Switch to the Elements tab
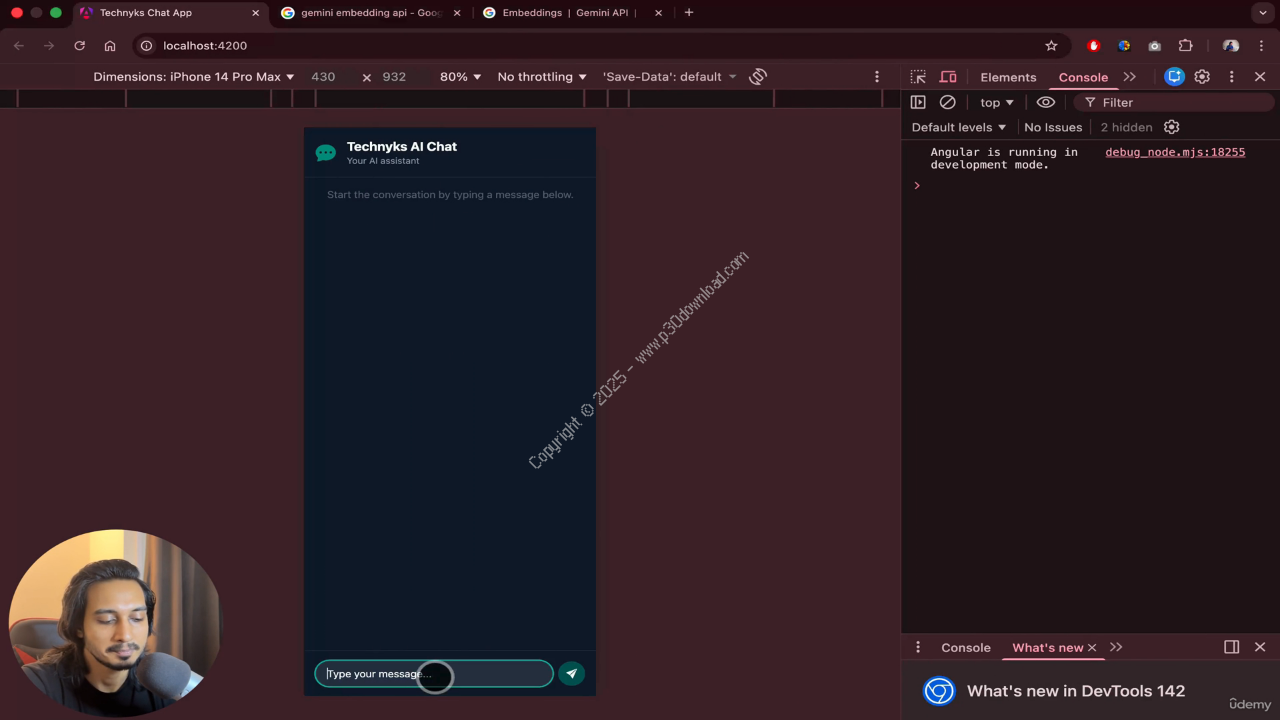This screenshot has height=720, width=1280. (x=1008, y=77)
